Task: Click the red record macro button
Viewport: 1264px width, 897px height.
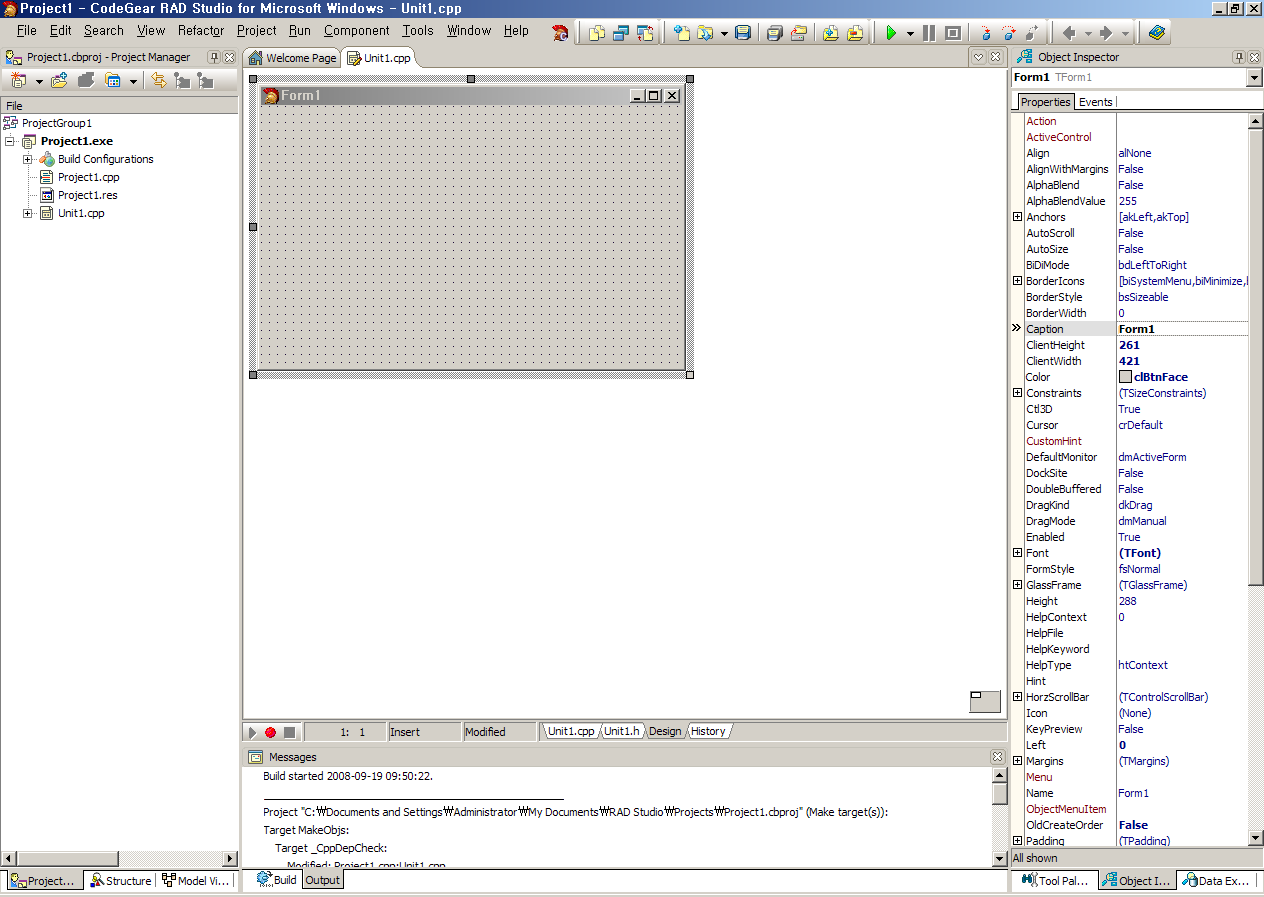Action: click(x=270, y=732)
